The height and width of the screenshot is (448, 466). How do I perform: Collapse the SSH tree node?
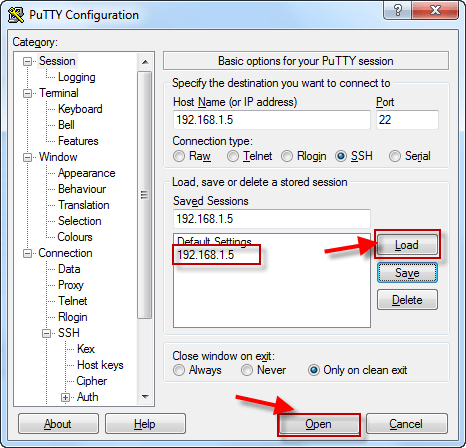coord(46,333)
